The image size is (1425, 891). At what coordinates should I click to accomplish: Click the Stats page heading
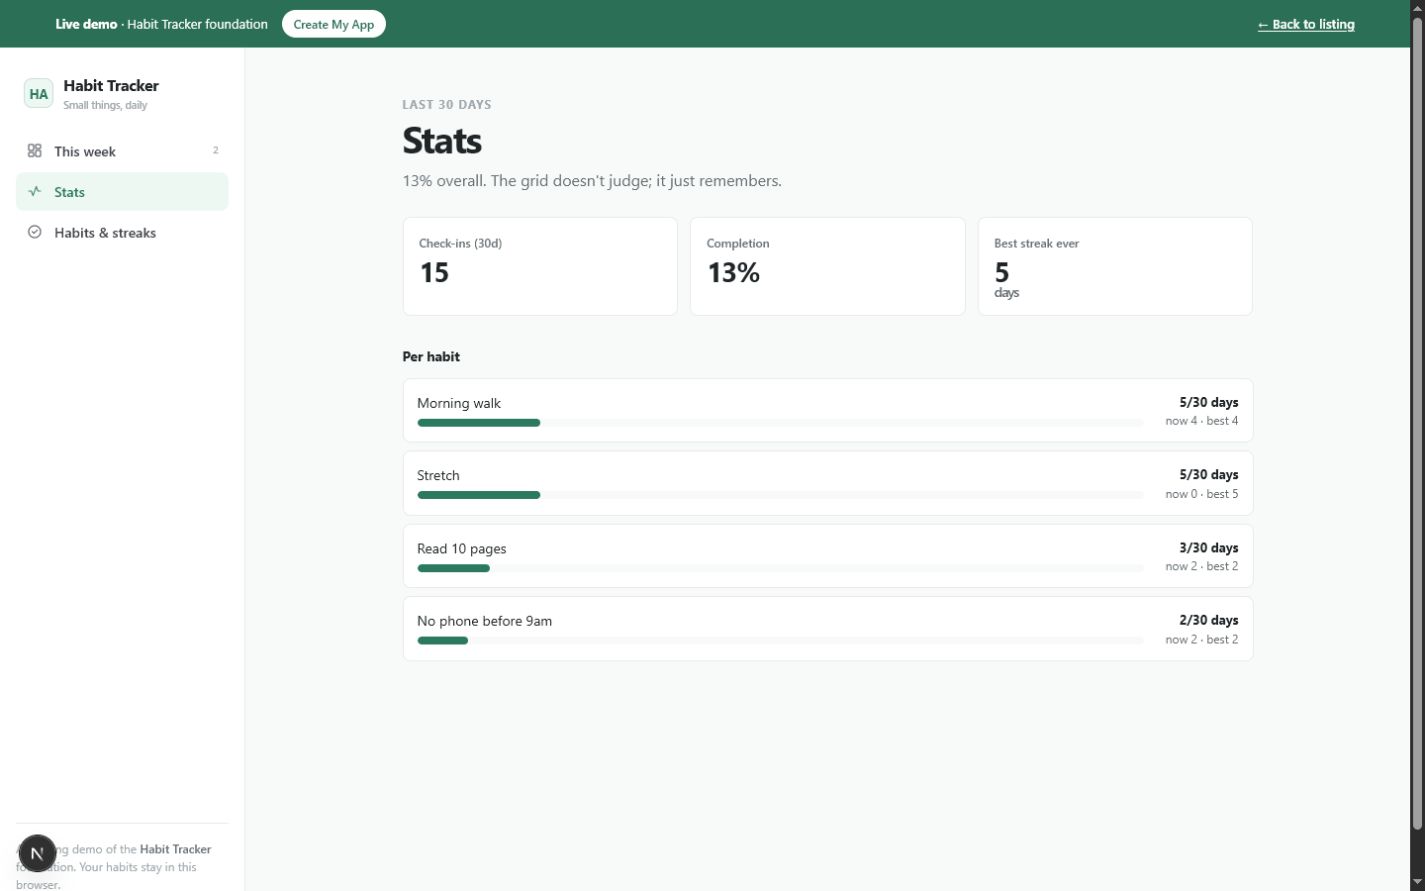442,140
